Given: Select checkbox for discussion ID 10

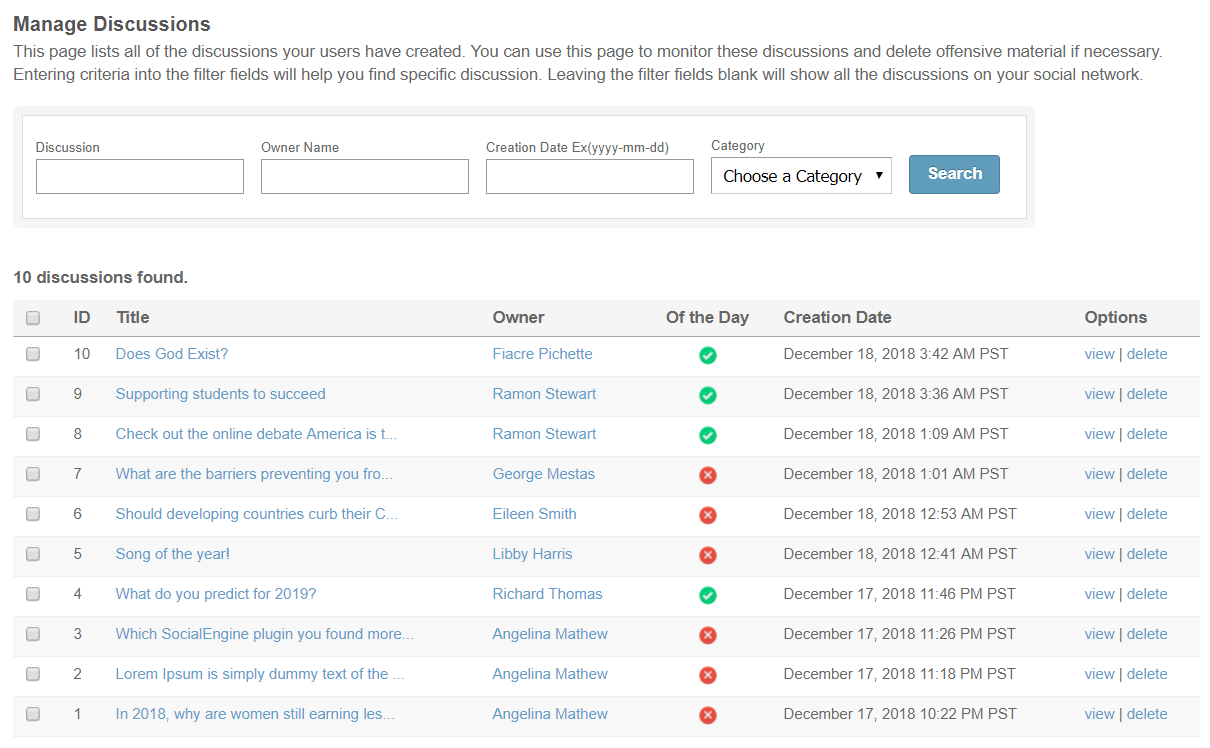Looking at the screenshot, I should 33,354.
